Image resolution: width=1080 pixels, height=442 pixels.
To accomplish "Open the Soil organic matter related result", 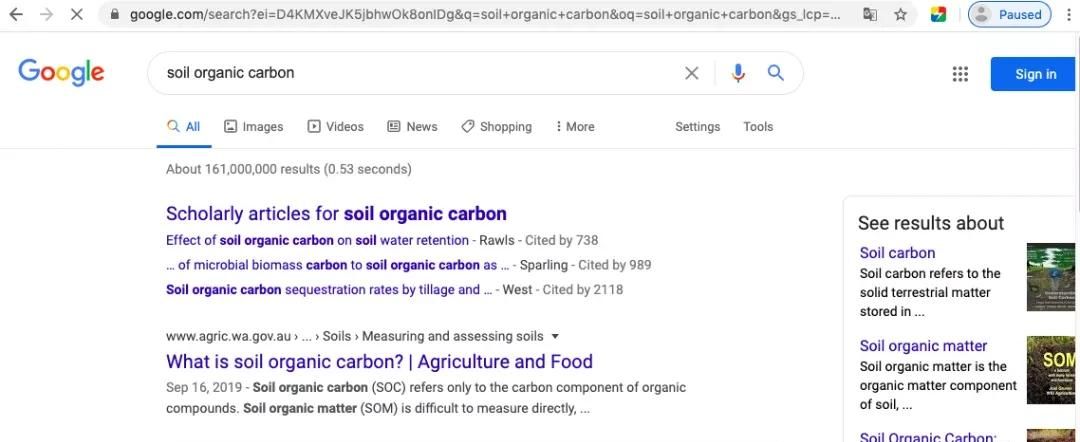I will (x=923, y=346).
